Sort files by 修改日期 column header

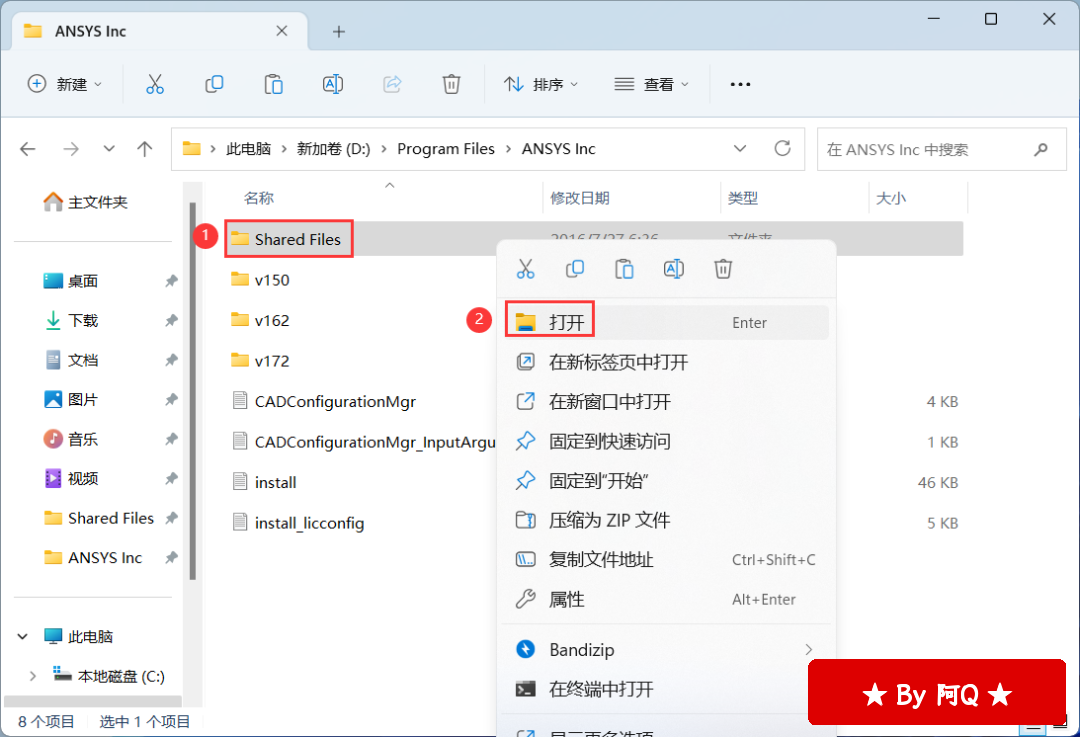(x=580, y=199)
